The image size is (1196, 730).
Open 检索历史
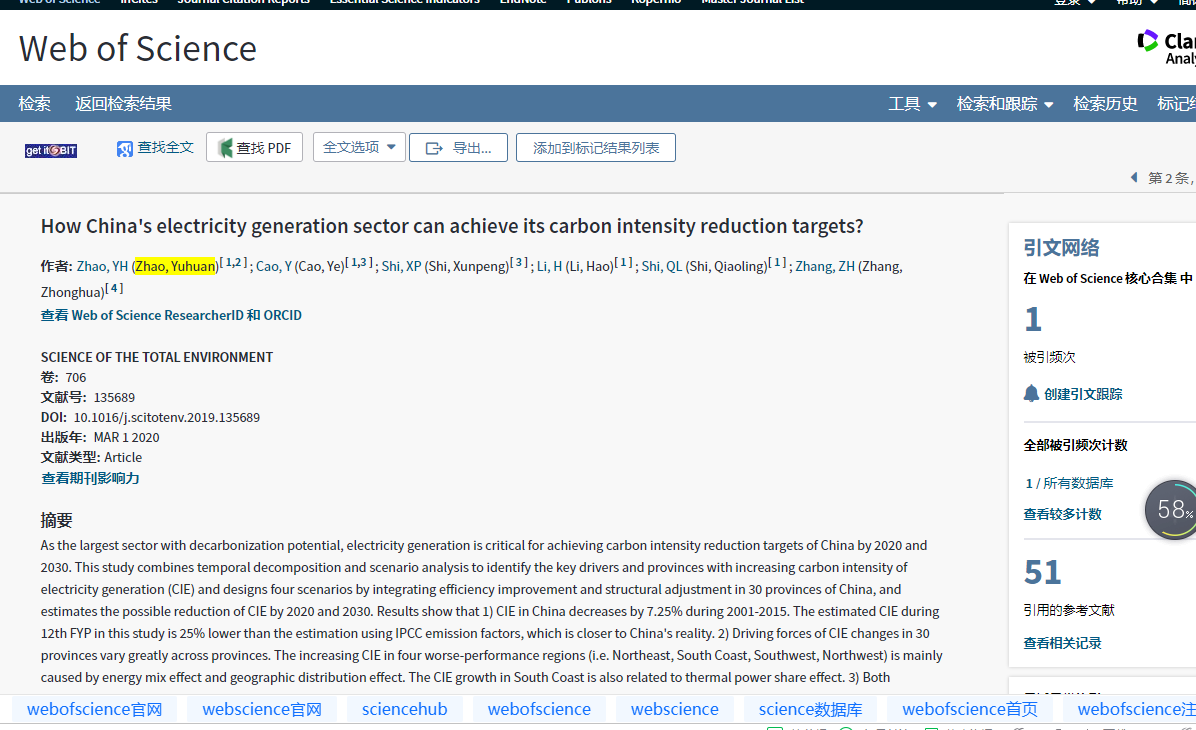pyautogui.click(x=1105, y=104)
